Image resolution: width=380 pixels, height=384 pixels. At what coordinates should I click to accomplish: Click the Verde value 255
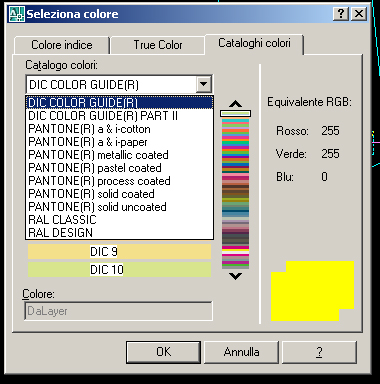pyautogui.click(x=330, y=154)
